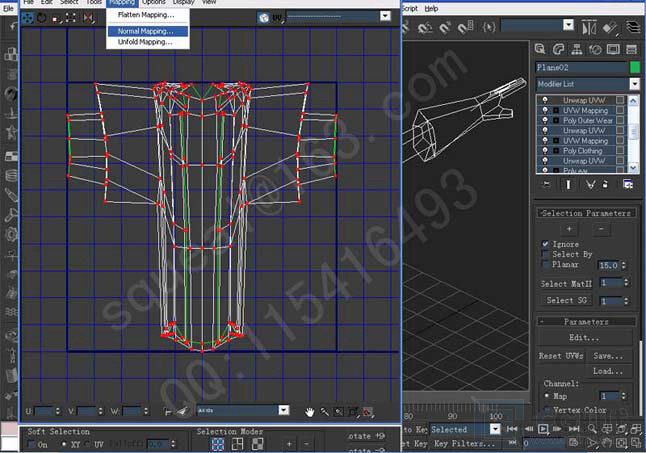Open the Modifier List dropdown
Viewport: 646px width, 453px height.
coord(634,84)
